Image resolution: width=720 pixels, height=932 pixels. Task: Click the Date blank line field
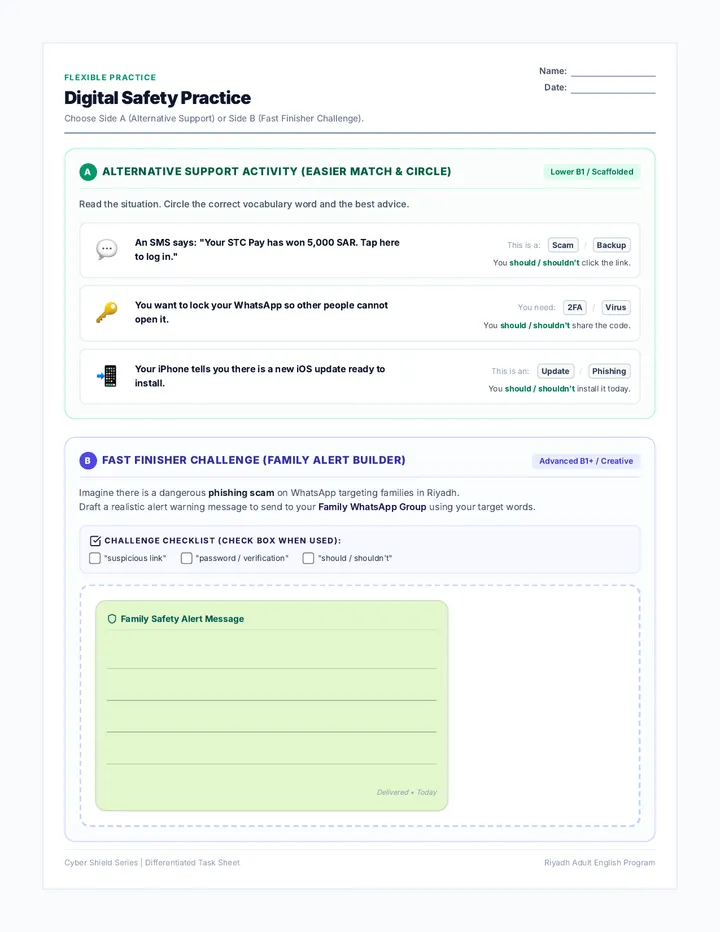click(613, 87)
